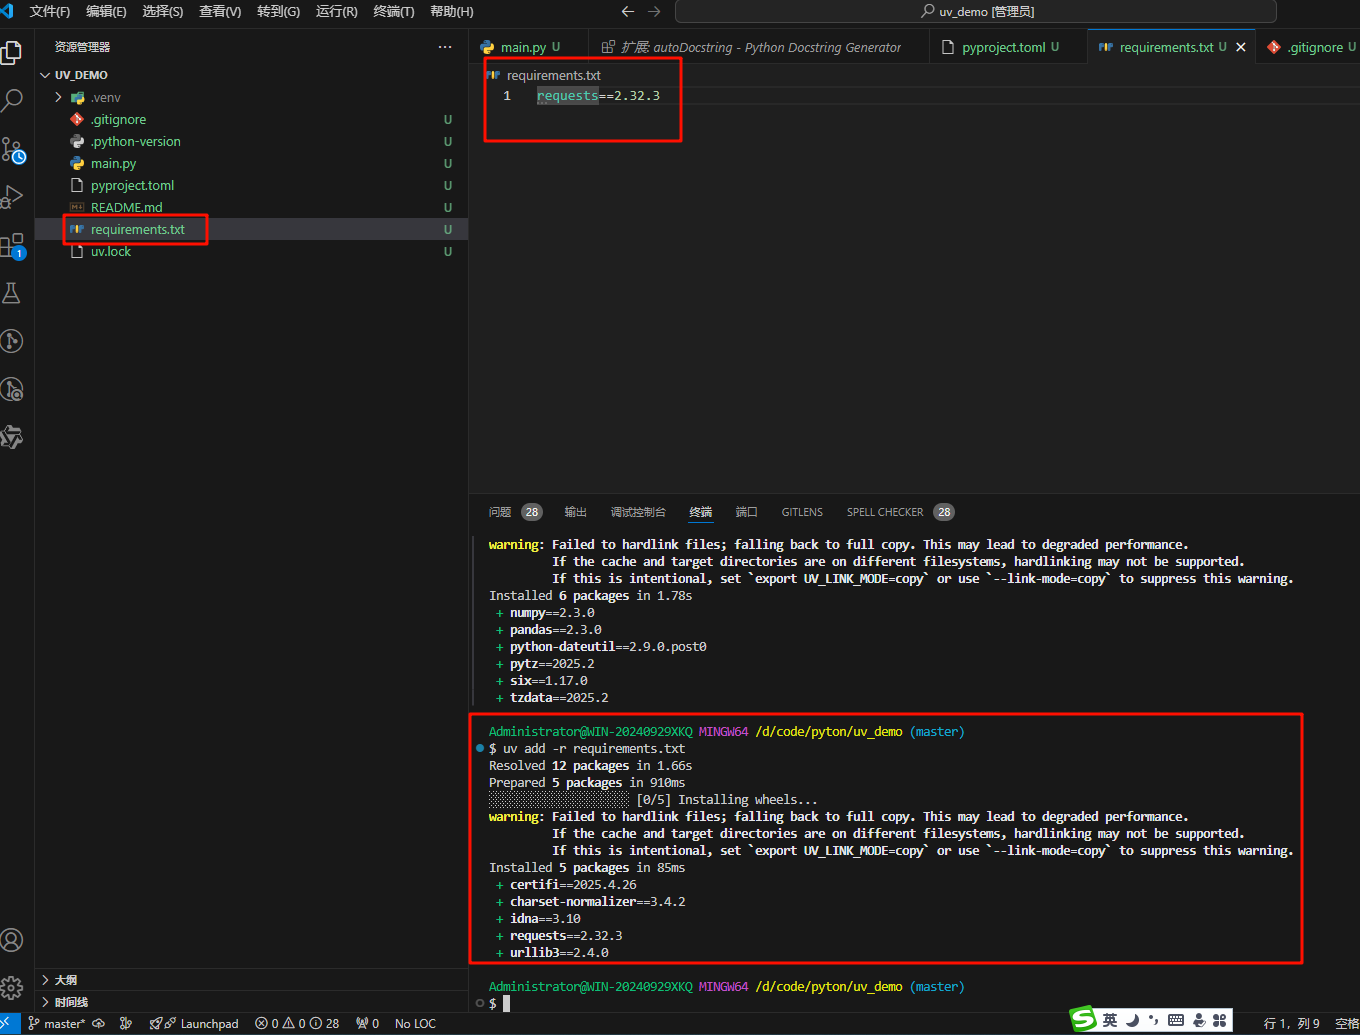
Task: Click the master branch status item
Action: click(x=57, y=1023)
